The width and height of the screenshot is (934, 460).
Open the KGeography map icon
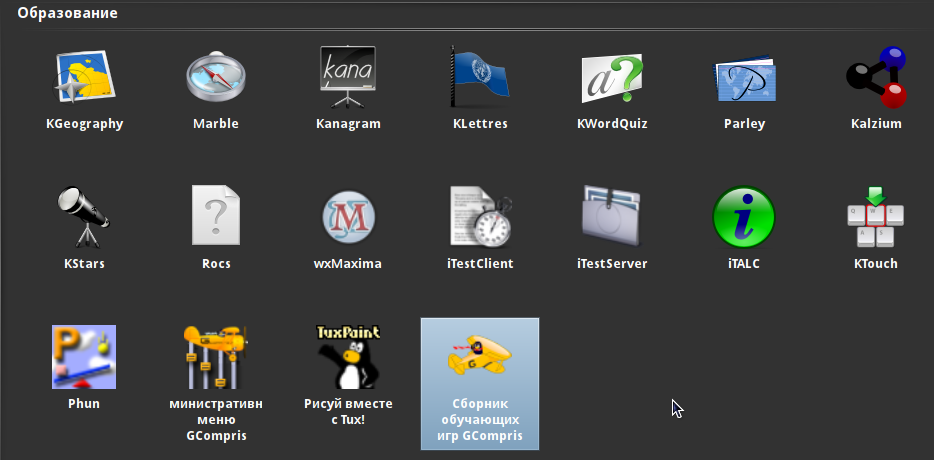pyautogui.click(x=84, y=77)
